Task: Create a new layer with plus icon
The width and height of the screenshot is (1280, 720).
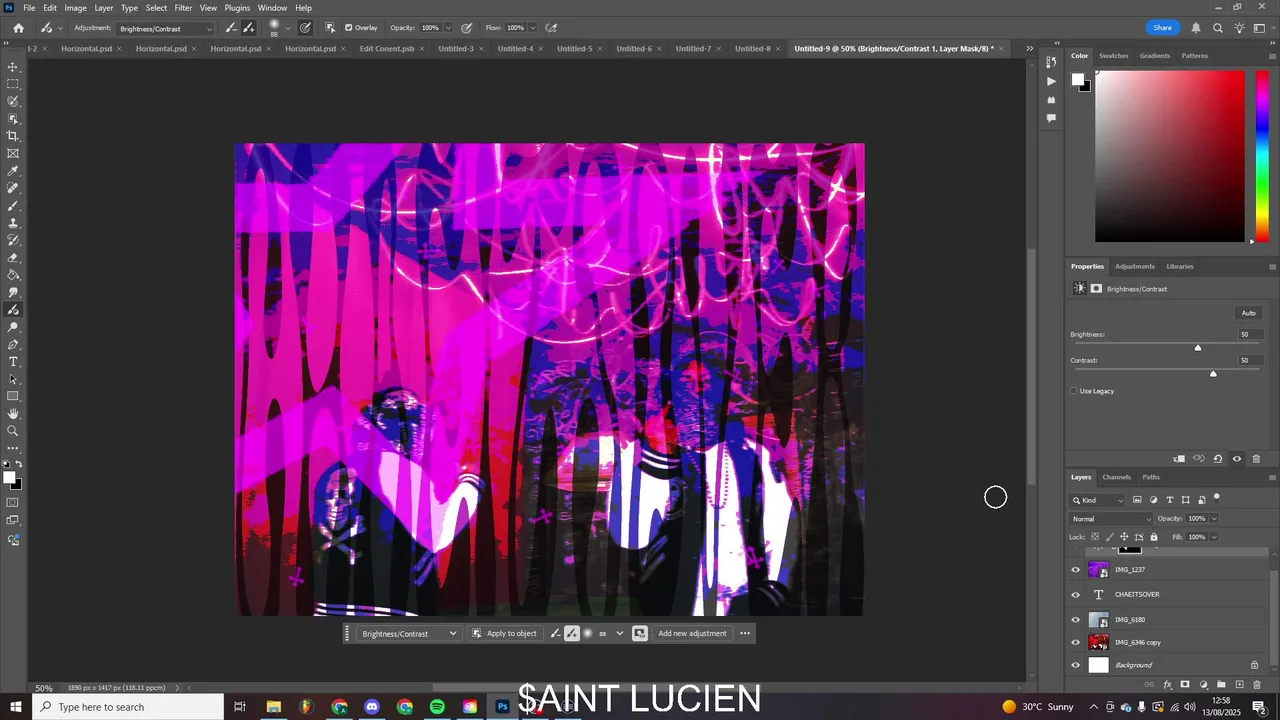Action: [x=1239, y=685]
